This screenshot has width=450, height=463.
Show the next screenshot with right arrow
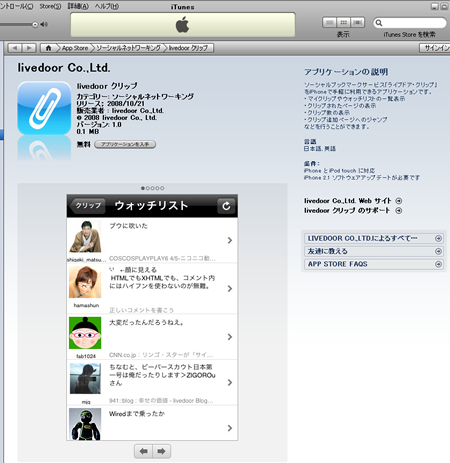(162, 451)
